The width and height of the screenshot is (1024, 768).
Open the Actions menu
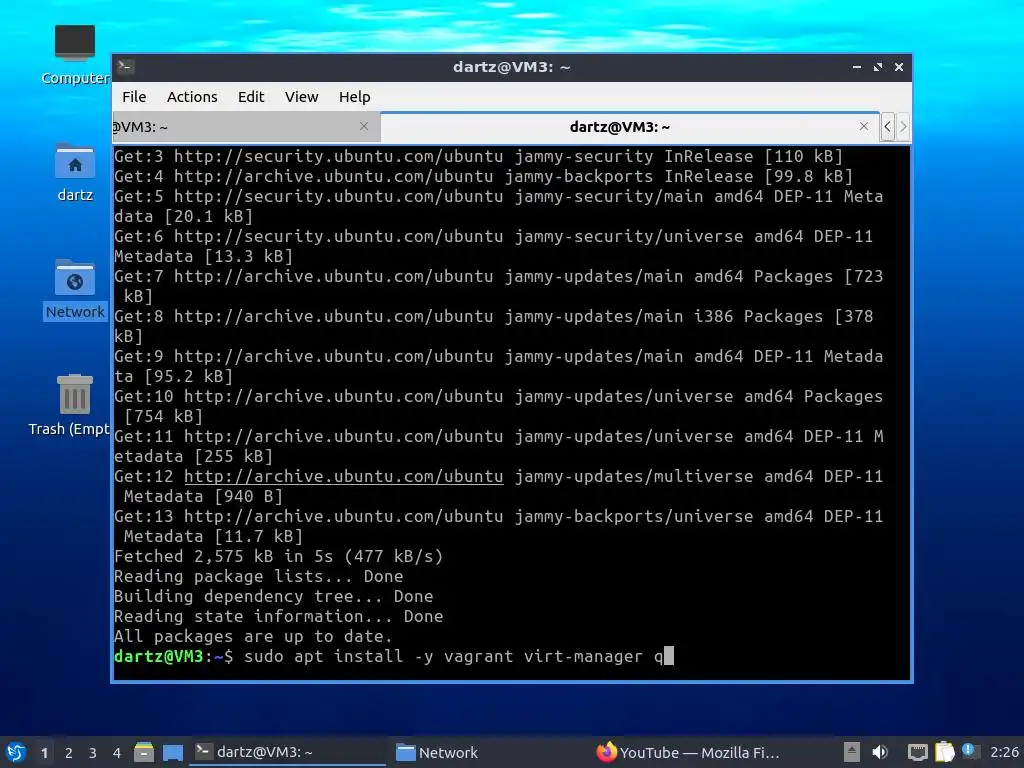click(x=192, y=97)
